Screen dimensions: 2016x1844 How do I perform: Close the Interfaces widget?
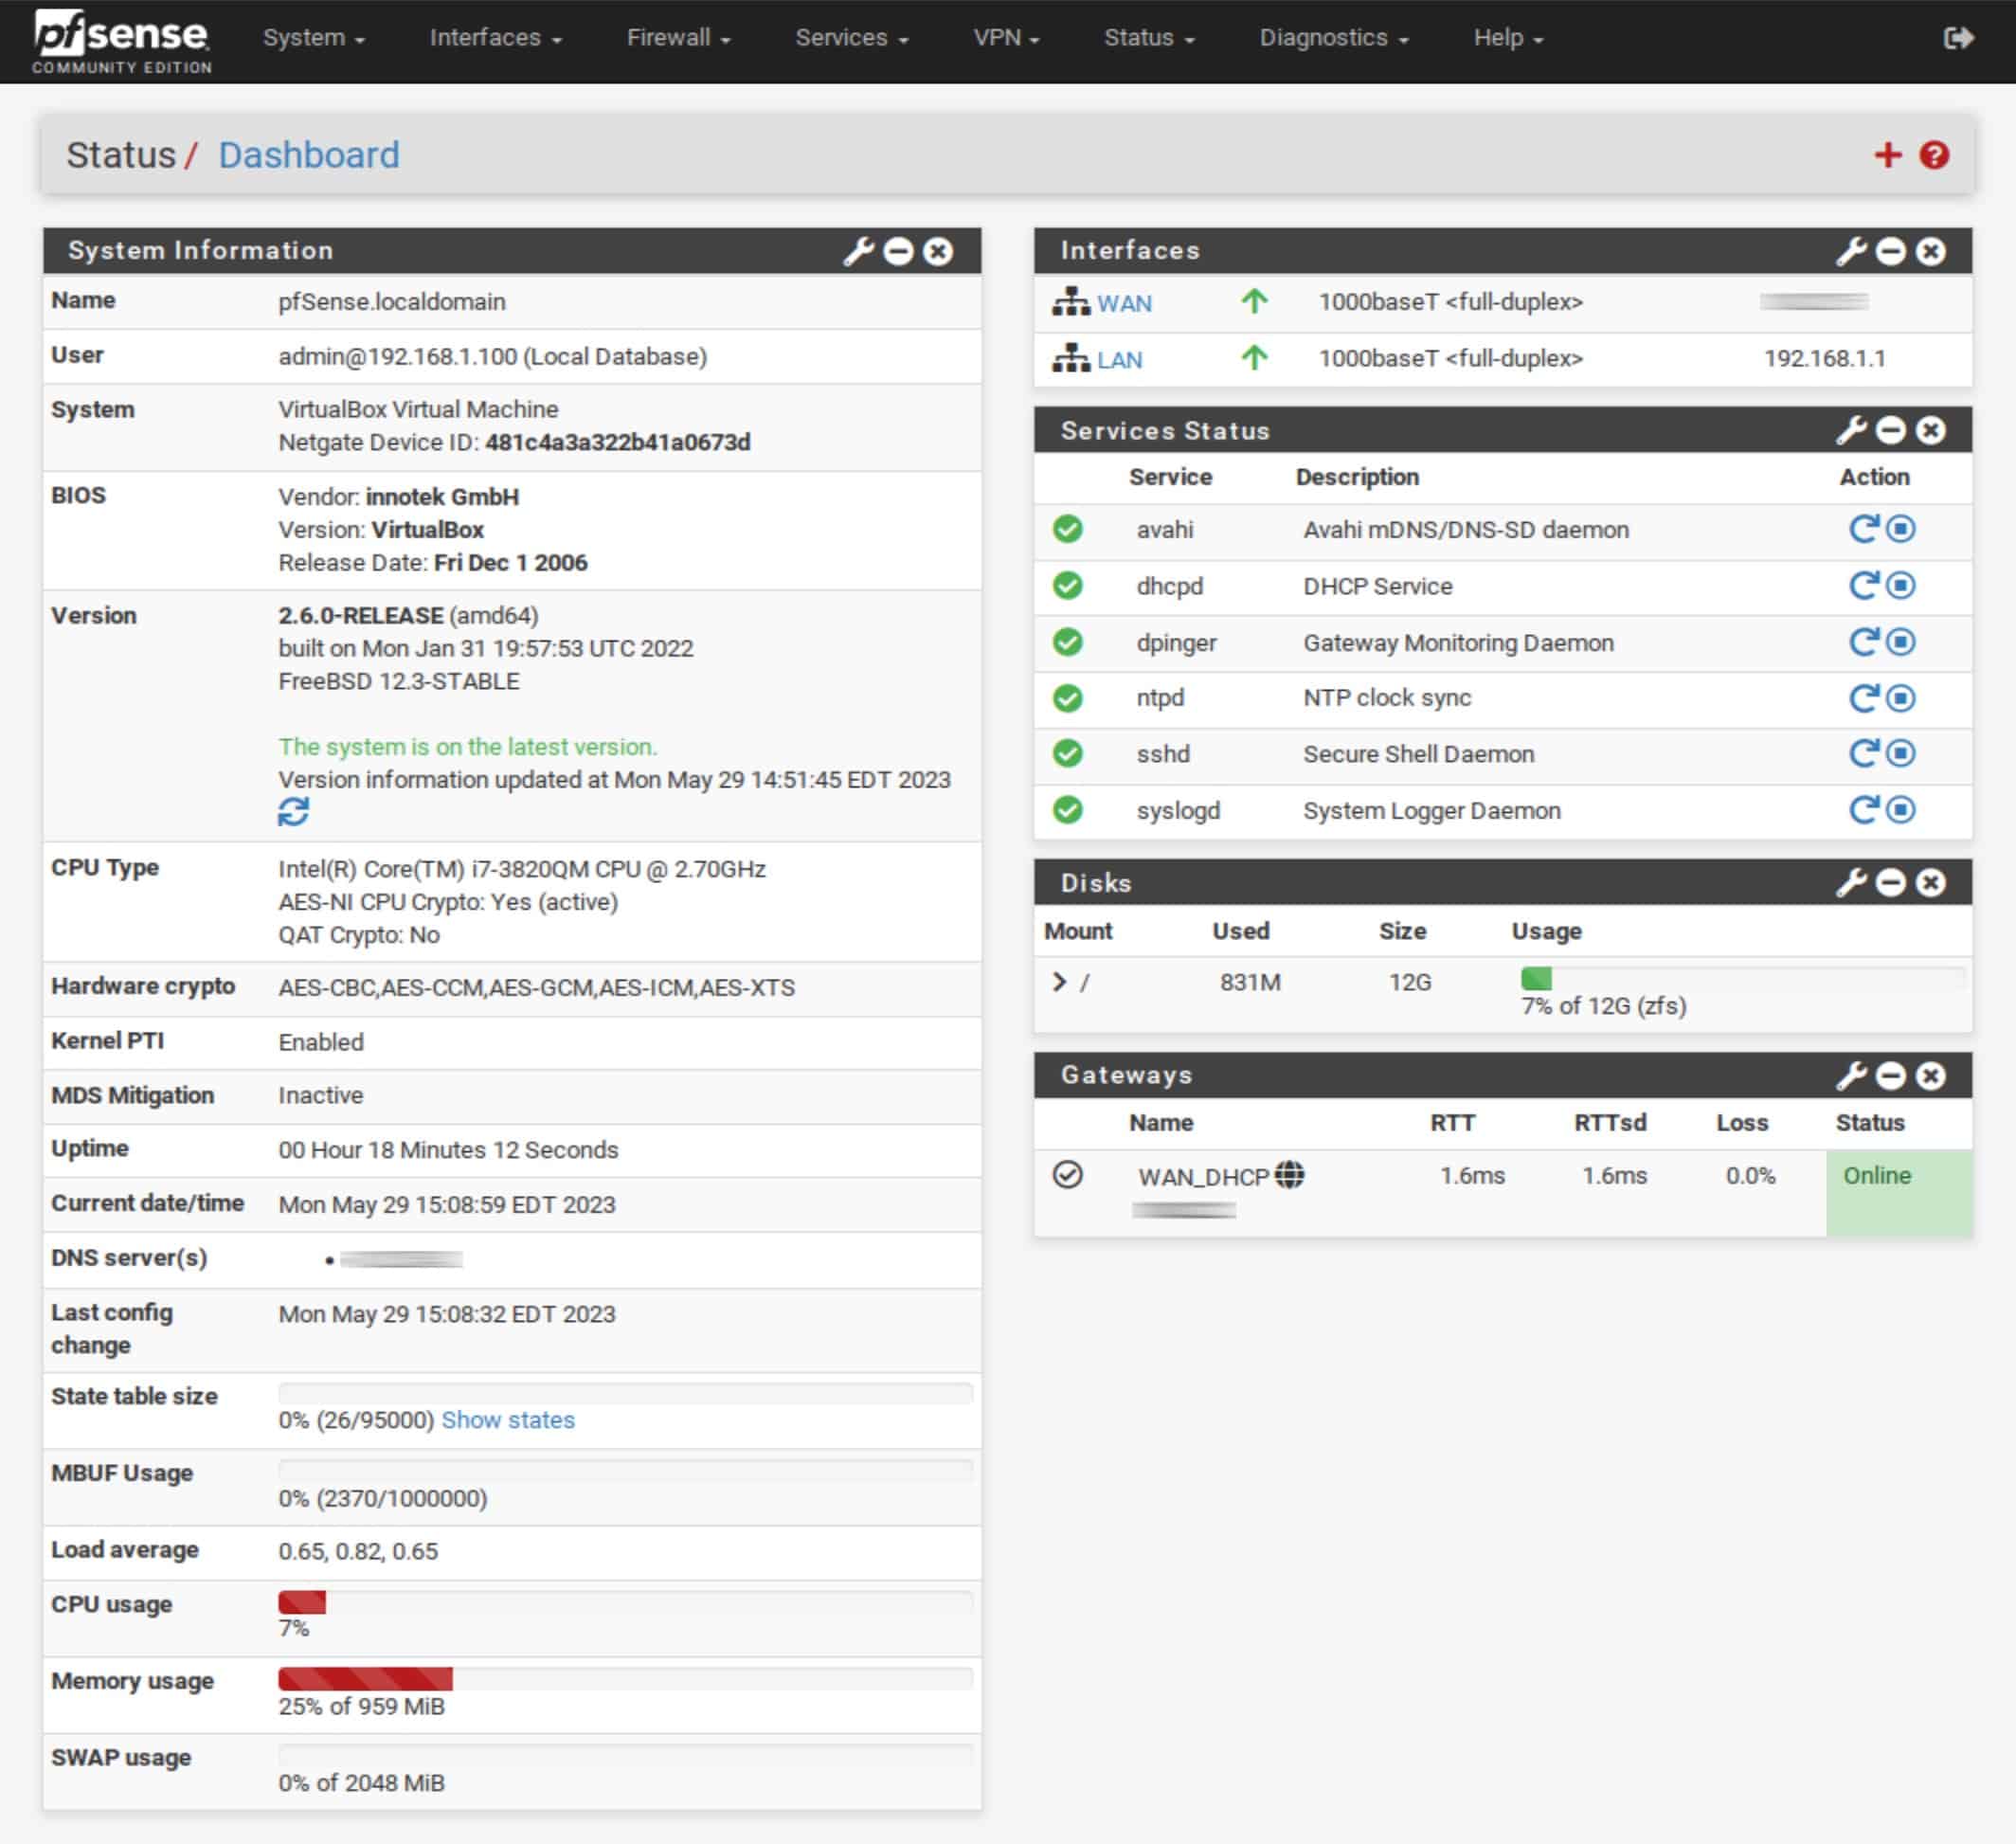(1931, 251)
